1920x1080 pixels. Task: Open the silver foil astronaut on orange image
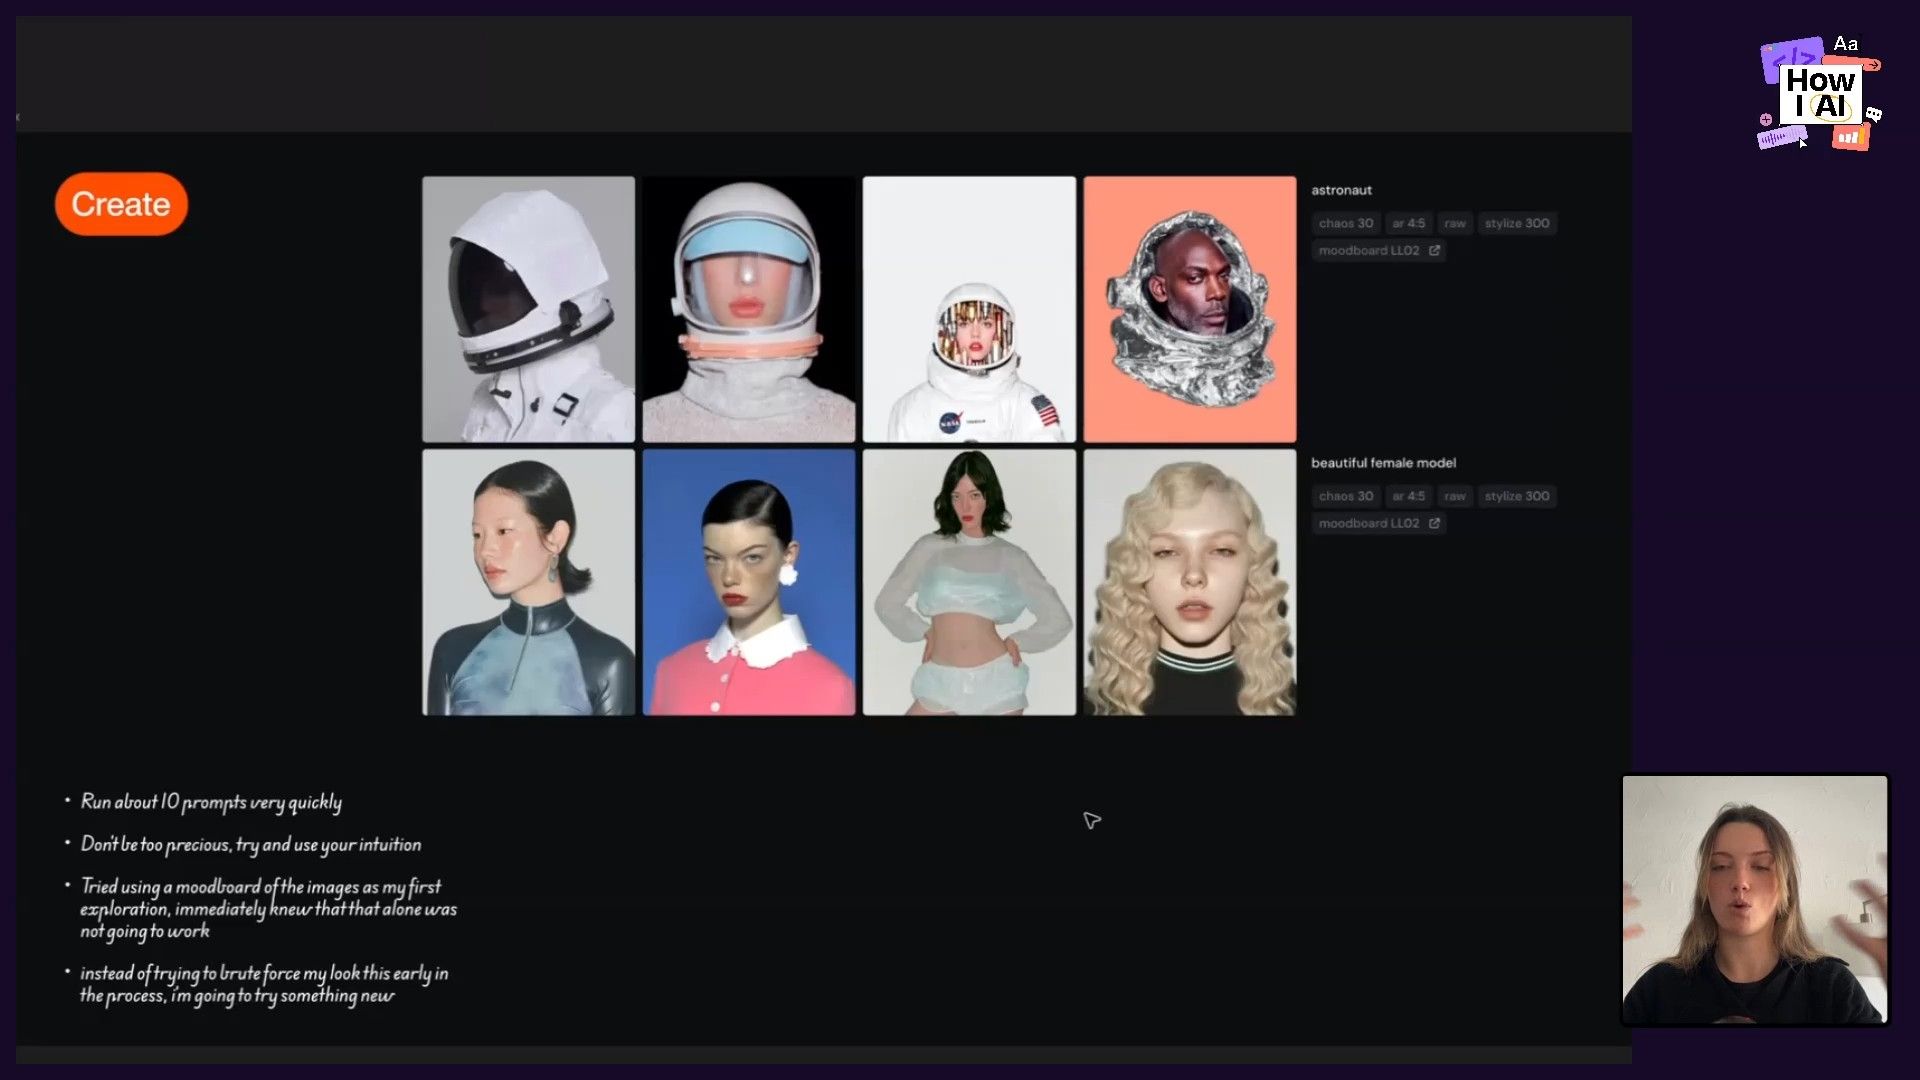coord(1190,309)
